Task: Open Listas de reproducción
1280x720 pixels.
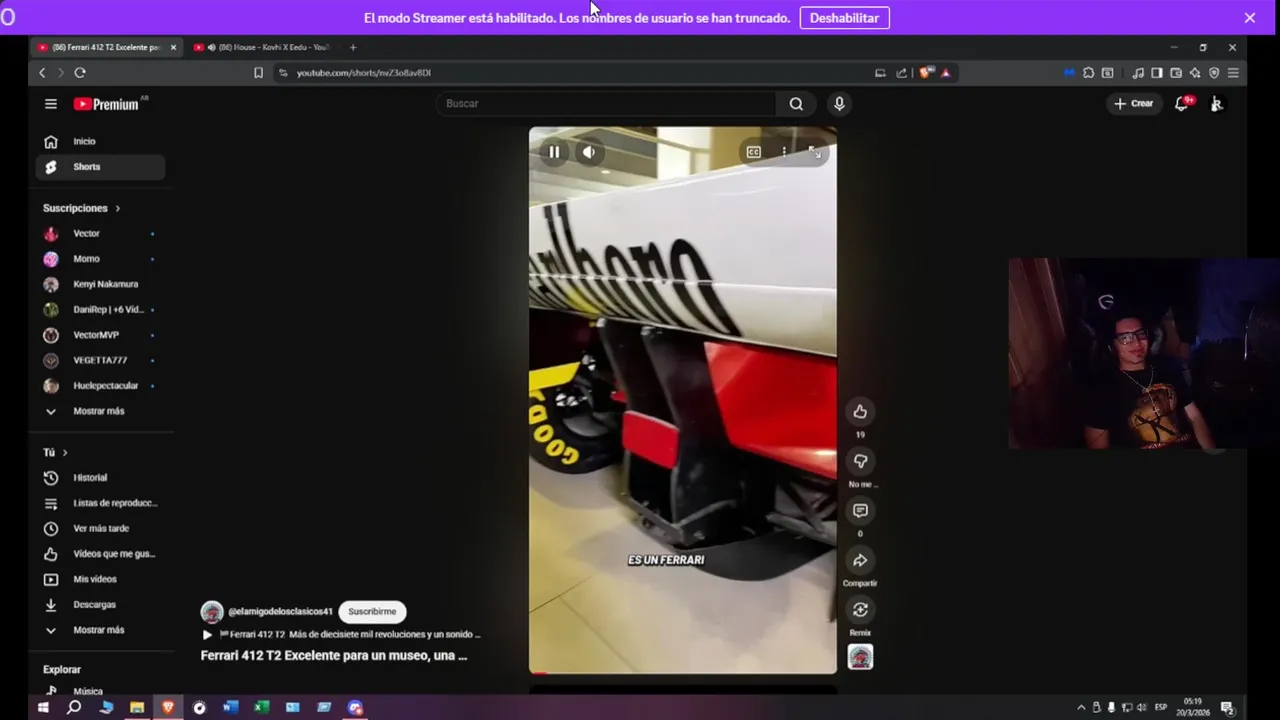Action: 100,503
